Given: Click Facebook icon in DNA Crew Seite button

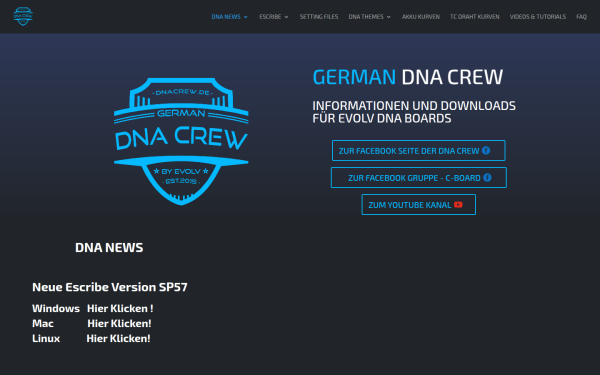Looking at the screenshot, I should (x=486, y=150).
